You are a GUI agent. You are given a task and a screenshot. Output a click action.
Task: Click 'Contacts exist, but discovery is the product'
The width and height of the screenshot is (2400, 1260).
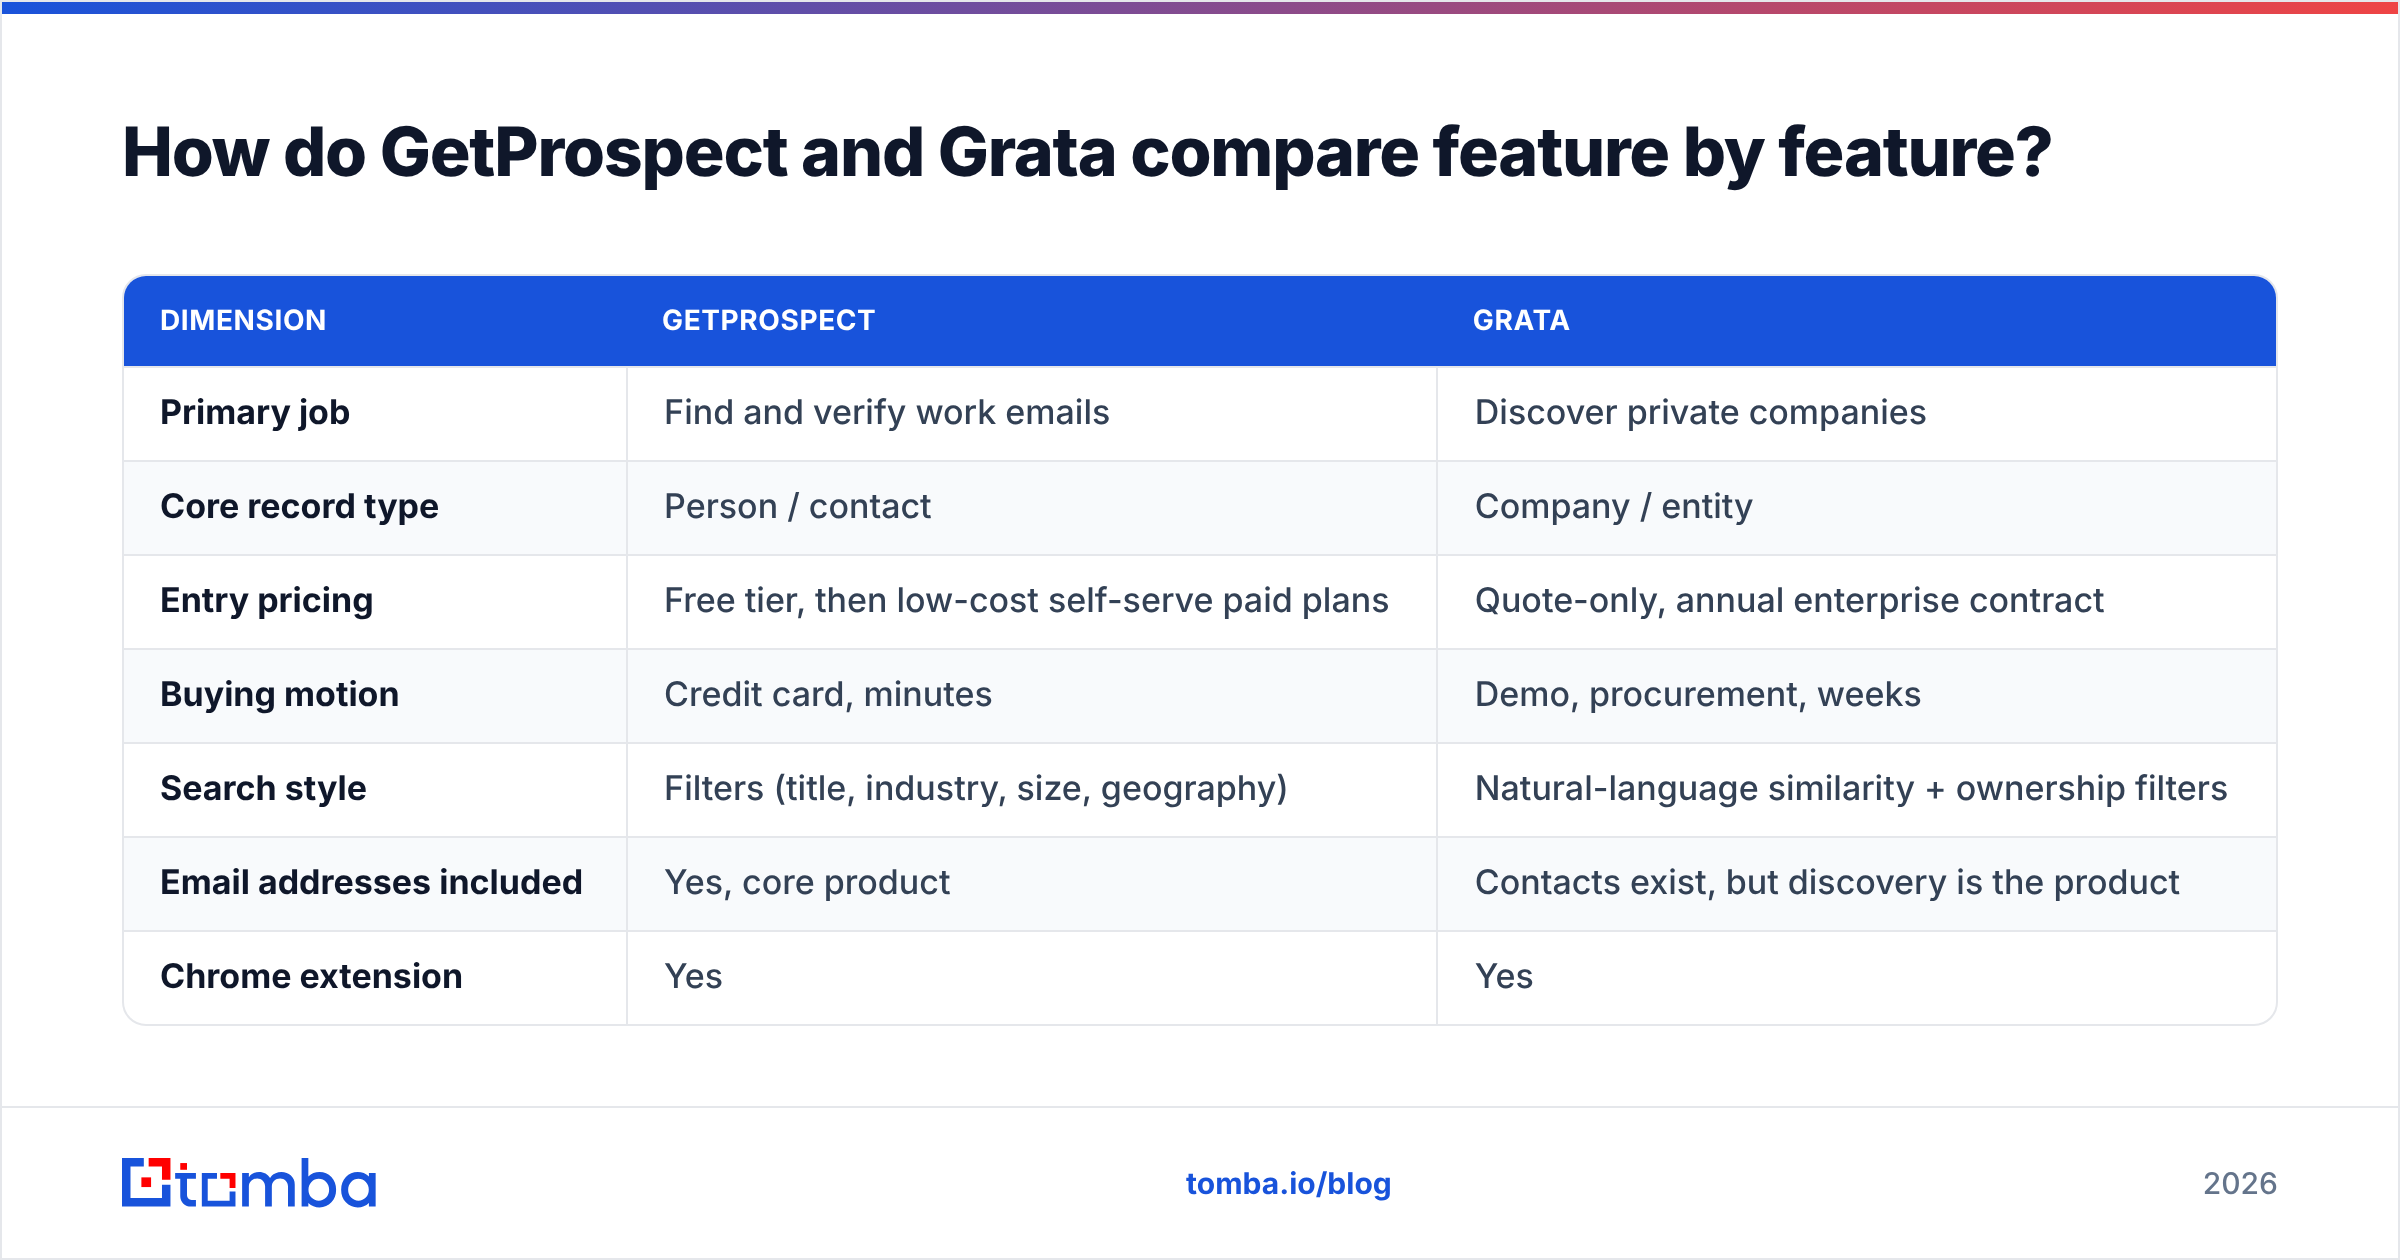1827,883
